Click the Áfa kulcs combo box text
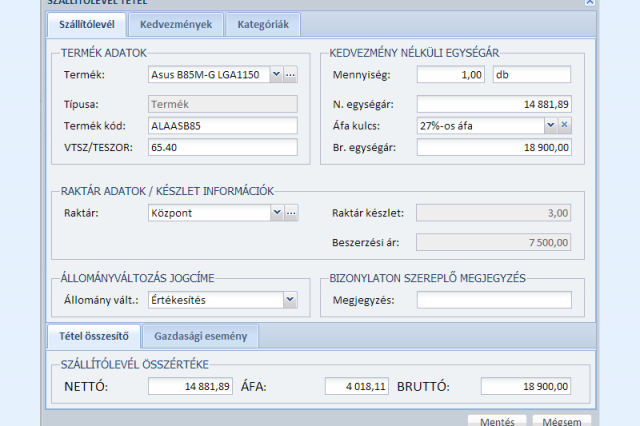 [x=481, y=126]
